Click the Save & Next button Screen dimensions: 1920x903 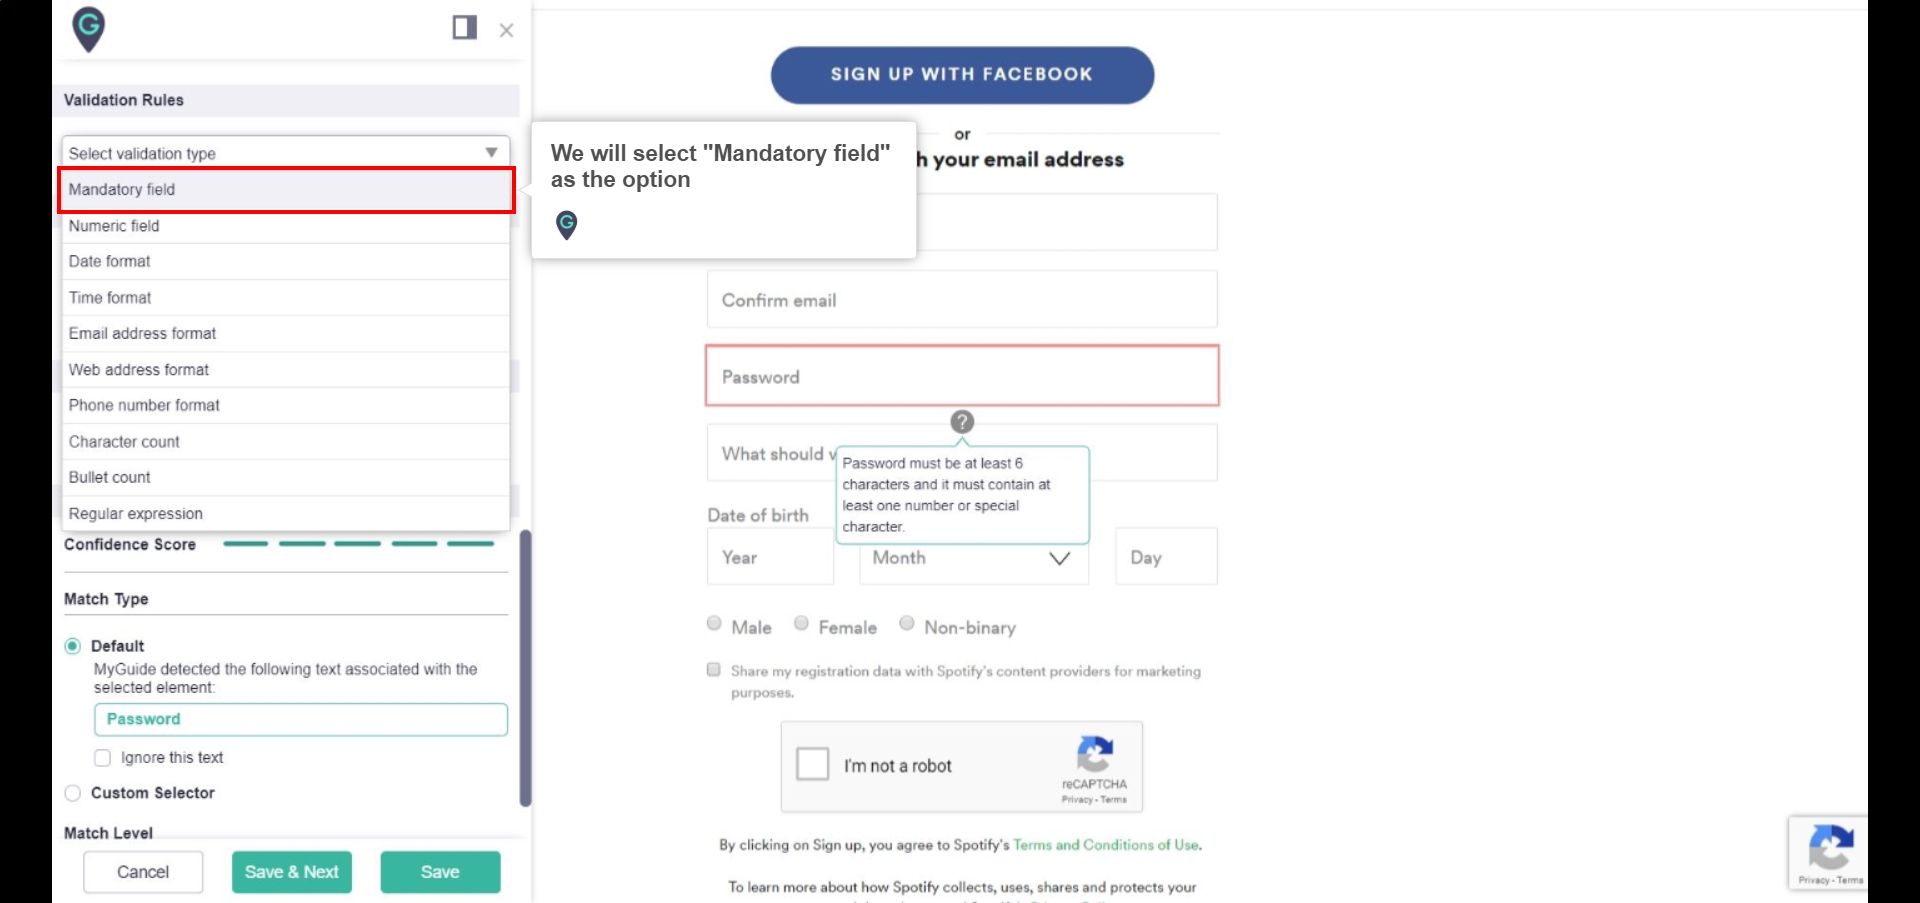(x=292, y=872)
